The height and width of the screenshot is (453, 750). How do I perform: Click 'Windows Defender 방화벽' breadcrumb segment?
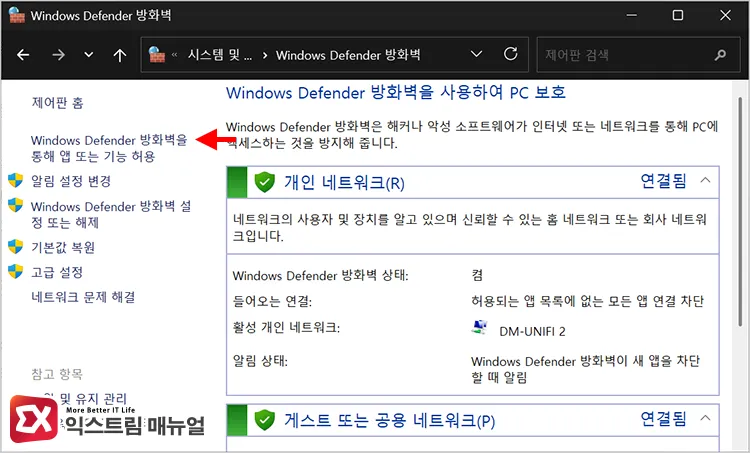(x=348, y=55)
